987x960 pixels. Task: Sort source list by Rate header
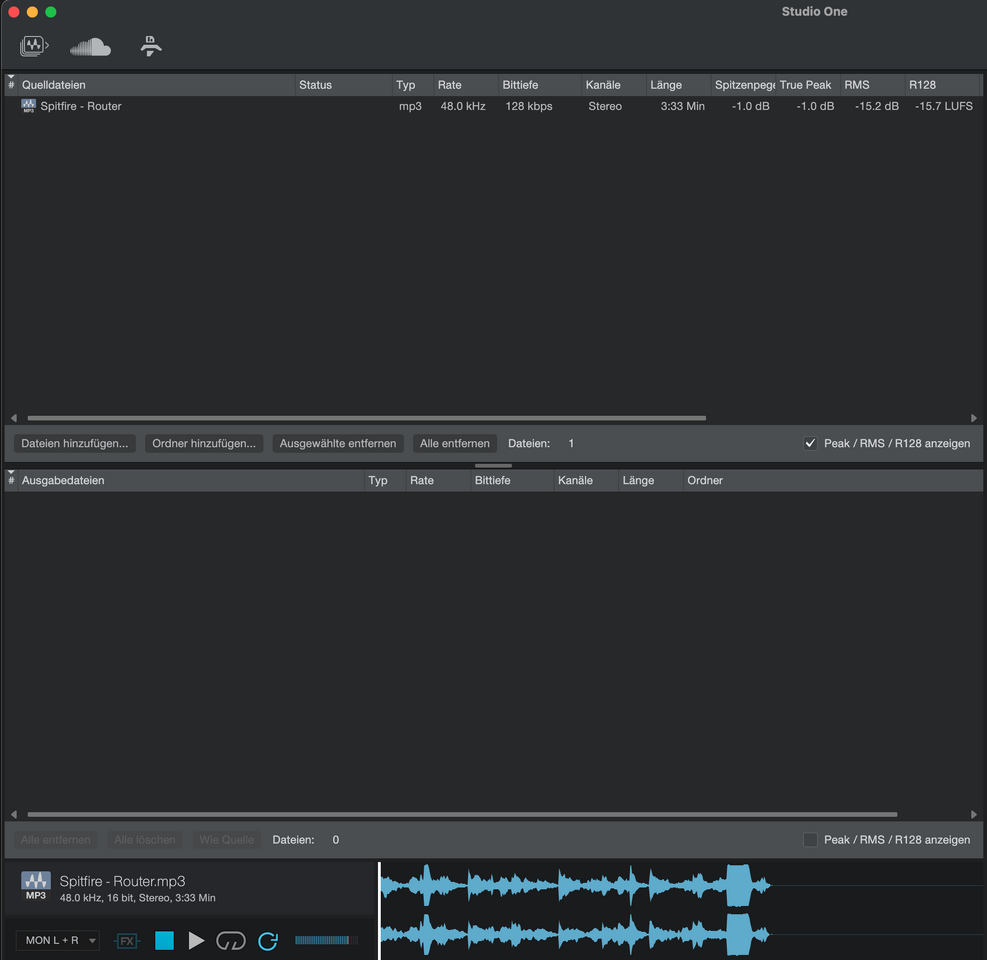[466, 85]
